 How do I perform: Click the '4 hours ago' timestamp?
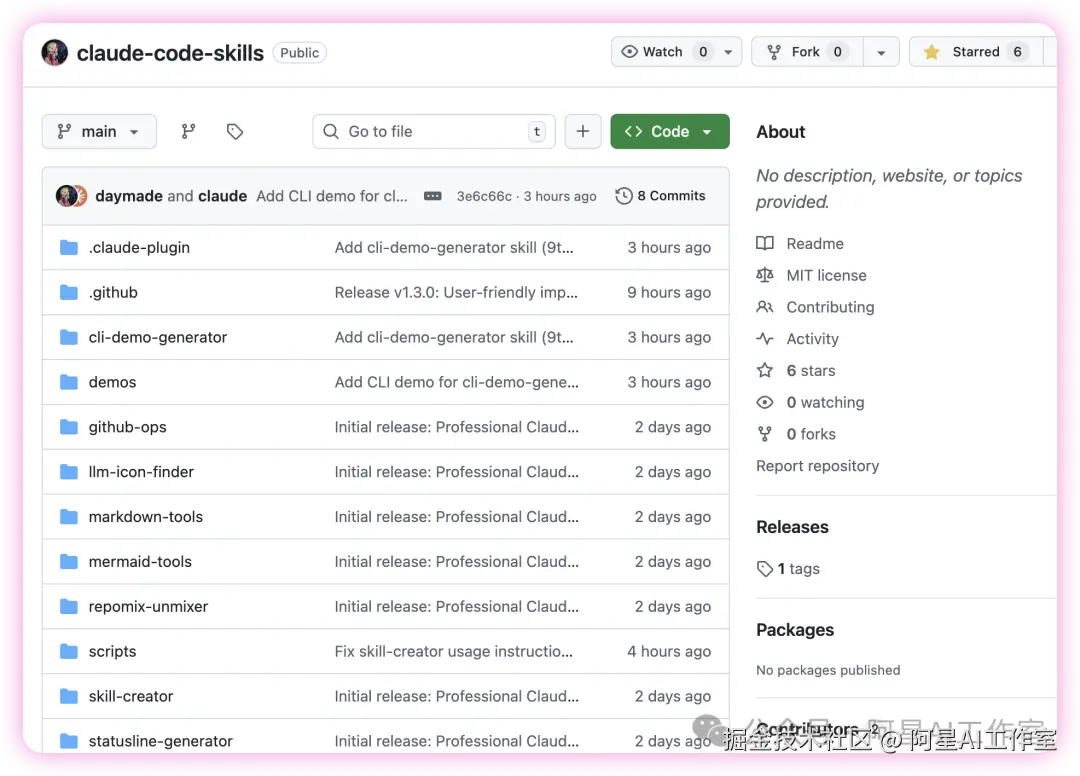click(669, 651)
